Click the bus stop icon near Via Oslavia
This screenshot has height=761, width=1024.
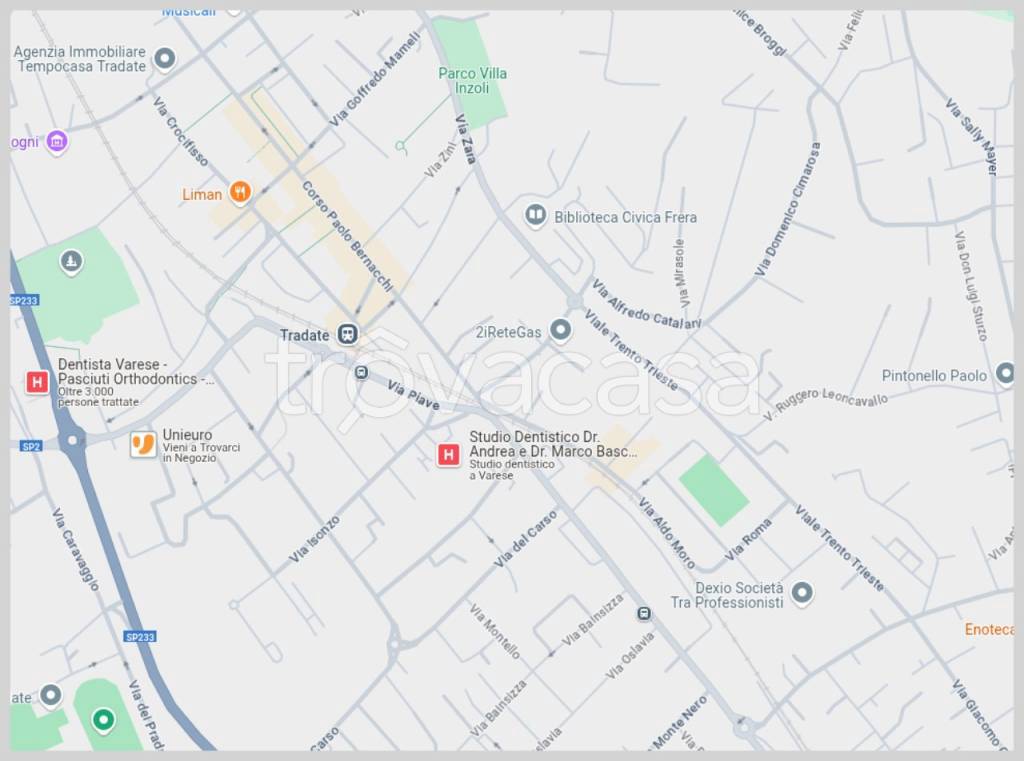(x=644, y=613)
